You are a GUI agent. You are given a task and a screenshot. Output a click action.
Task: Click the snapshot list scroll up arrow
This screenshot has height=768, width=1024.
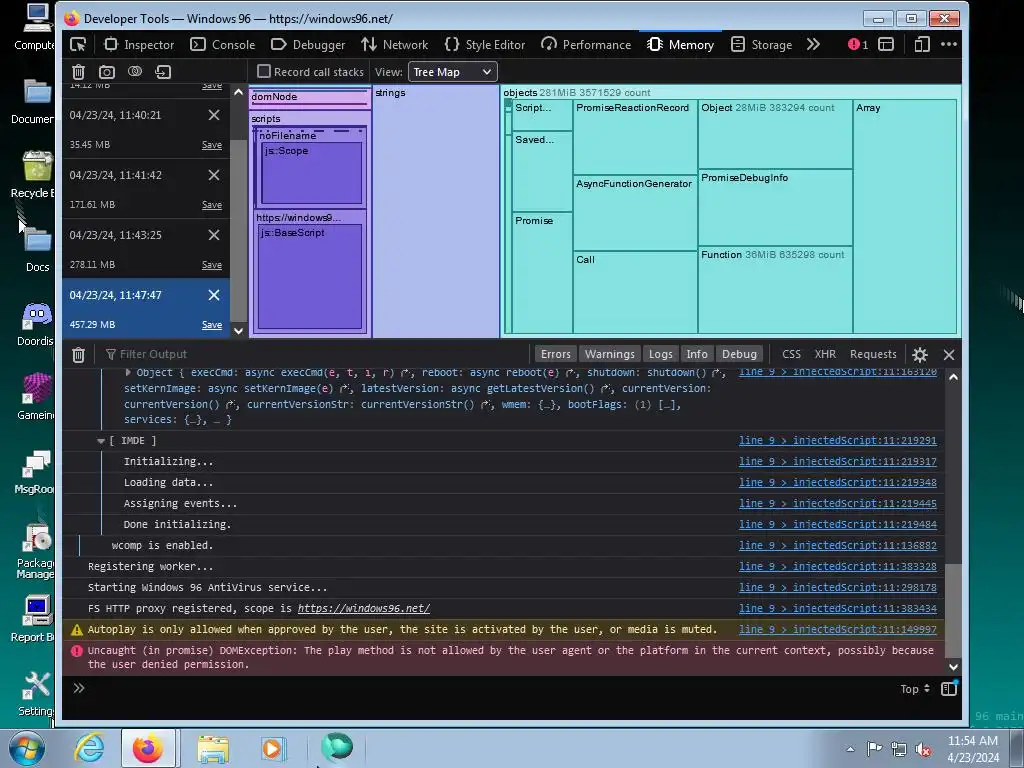(x=238, y=92)
